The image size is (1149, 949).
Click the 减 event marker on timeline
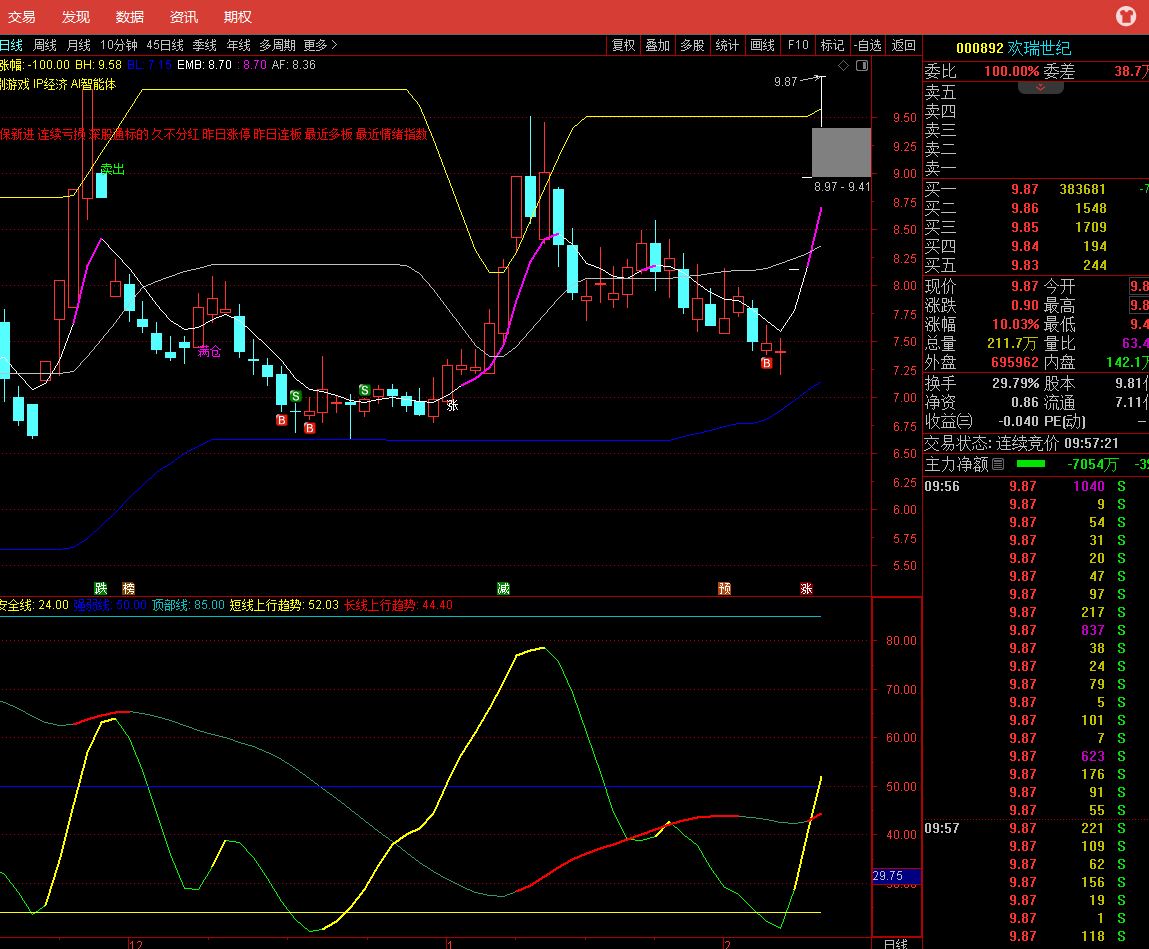click(503, 588)
